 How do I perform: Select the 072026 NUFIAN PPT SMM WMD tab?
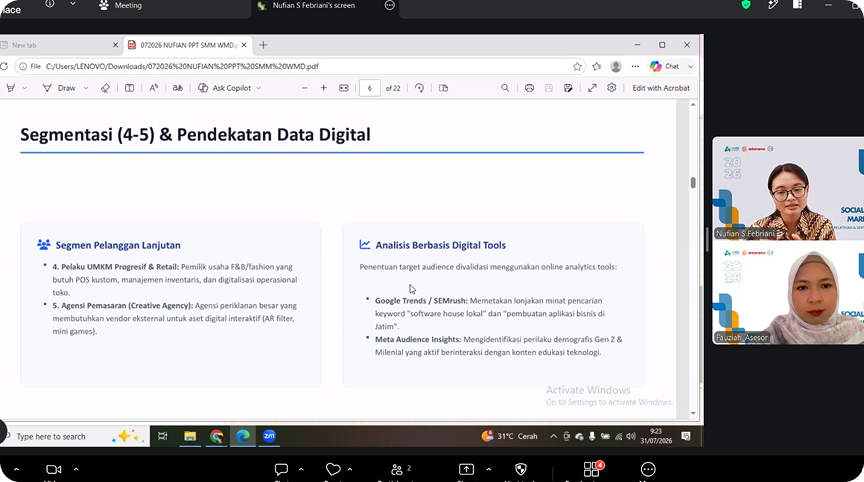(187, 45)
